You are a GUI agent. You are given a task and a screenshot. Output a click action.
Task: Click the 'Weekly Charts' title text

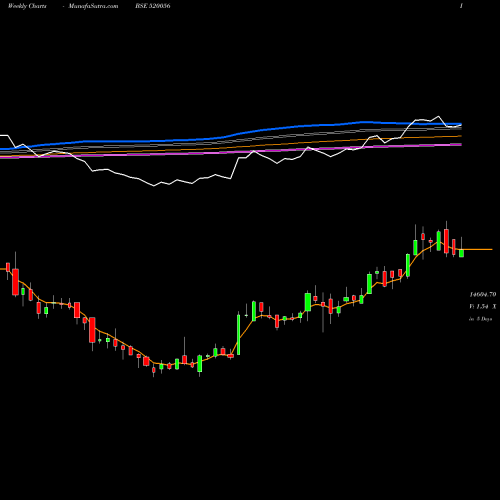[27, 6]
